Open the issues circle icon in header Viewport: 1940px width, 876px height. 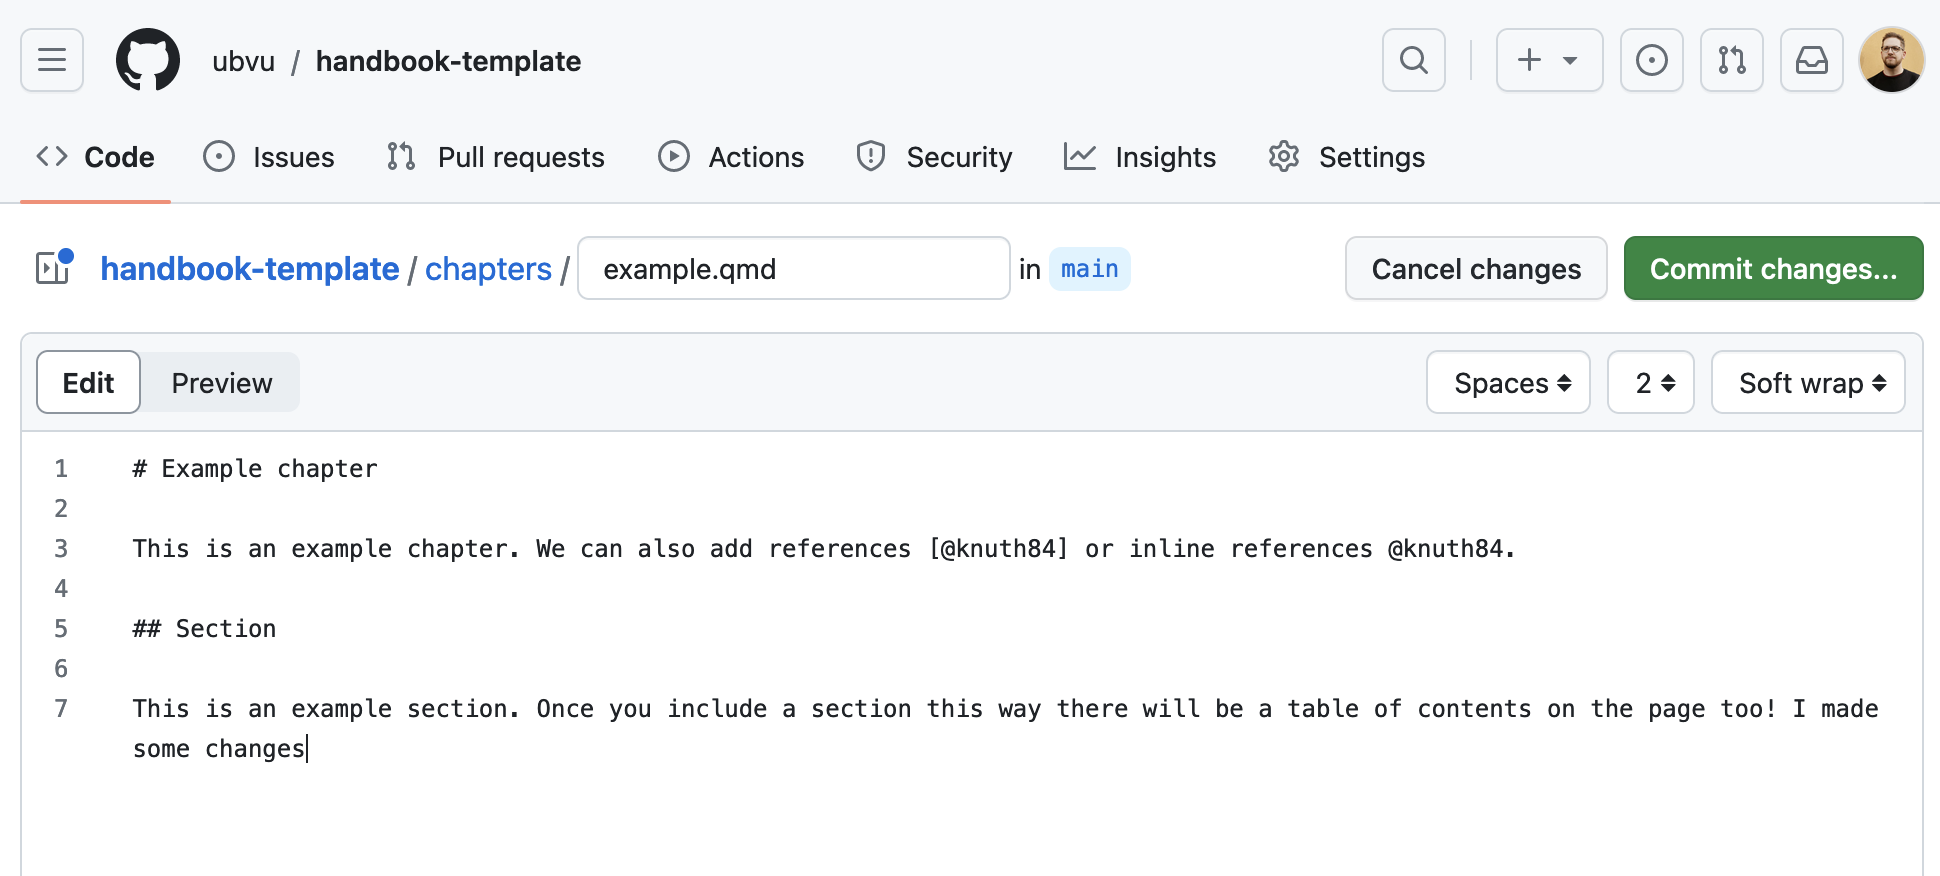1651,60
